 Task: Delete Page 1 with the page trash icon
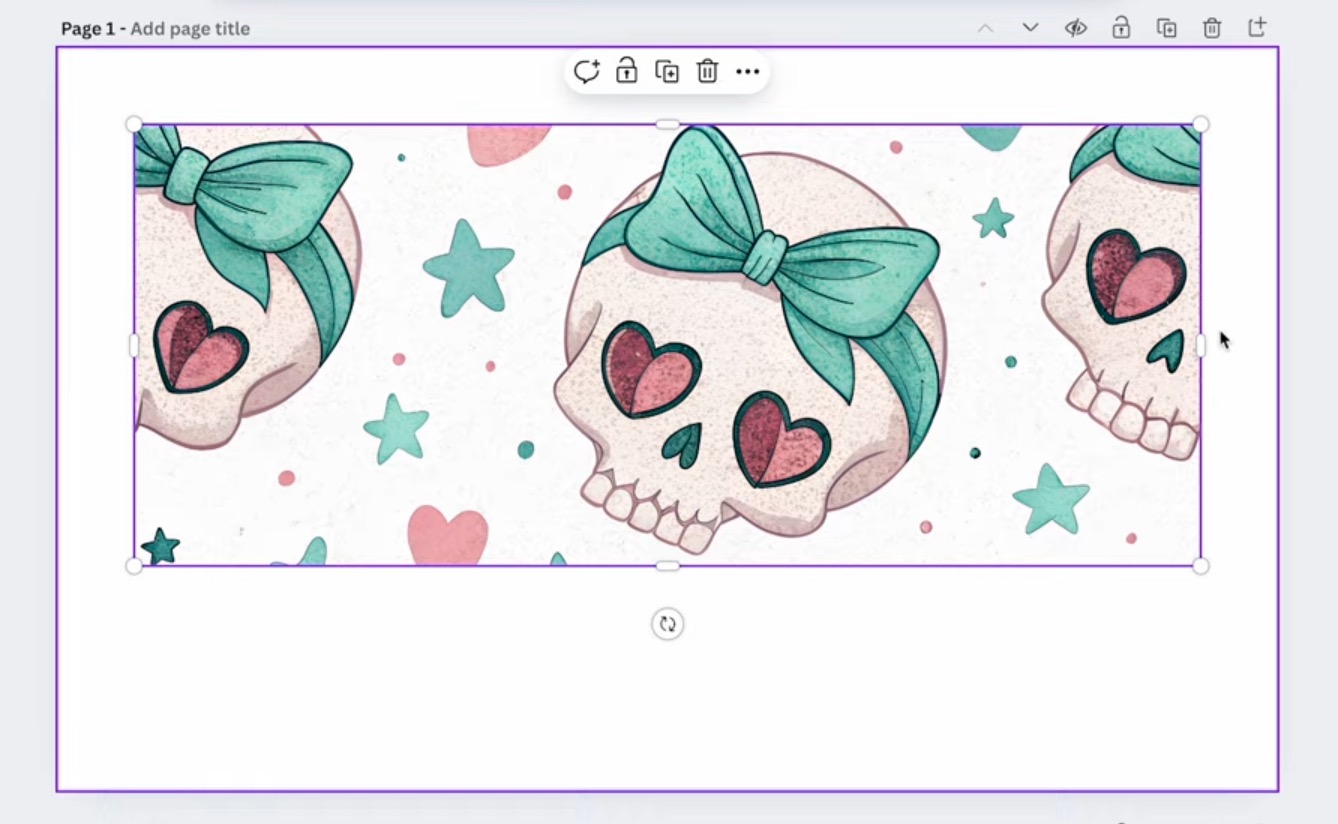pos(1212,28)
